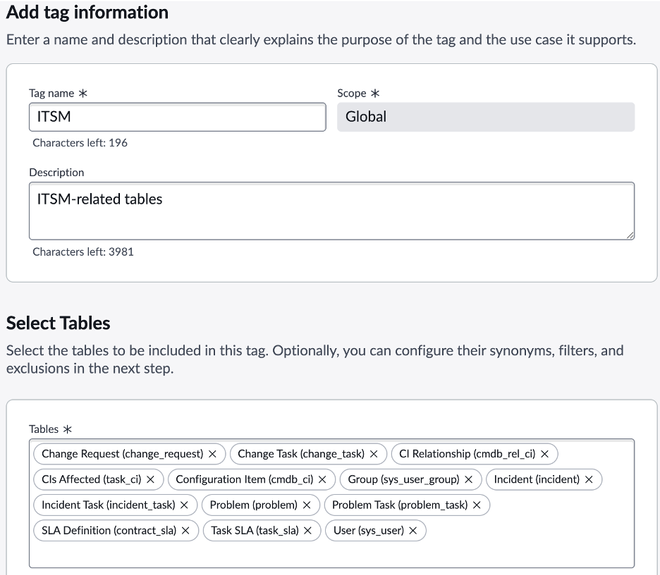Remove the CIs Affected table tag
Viewport: 660px width, 575px height.
[x=150, y=480]
